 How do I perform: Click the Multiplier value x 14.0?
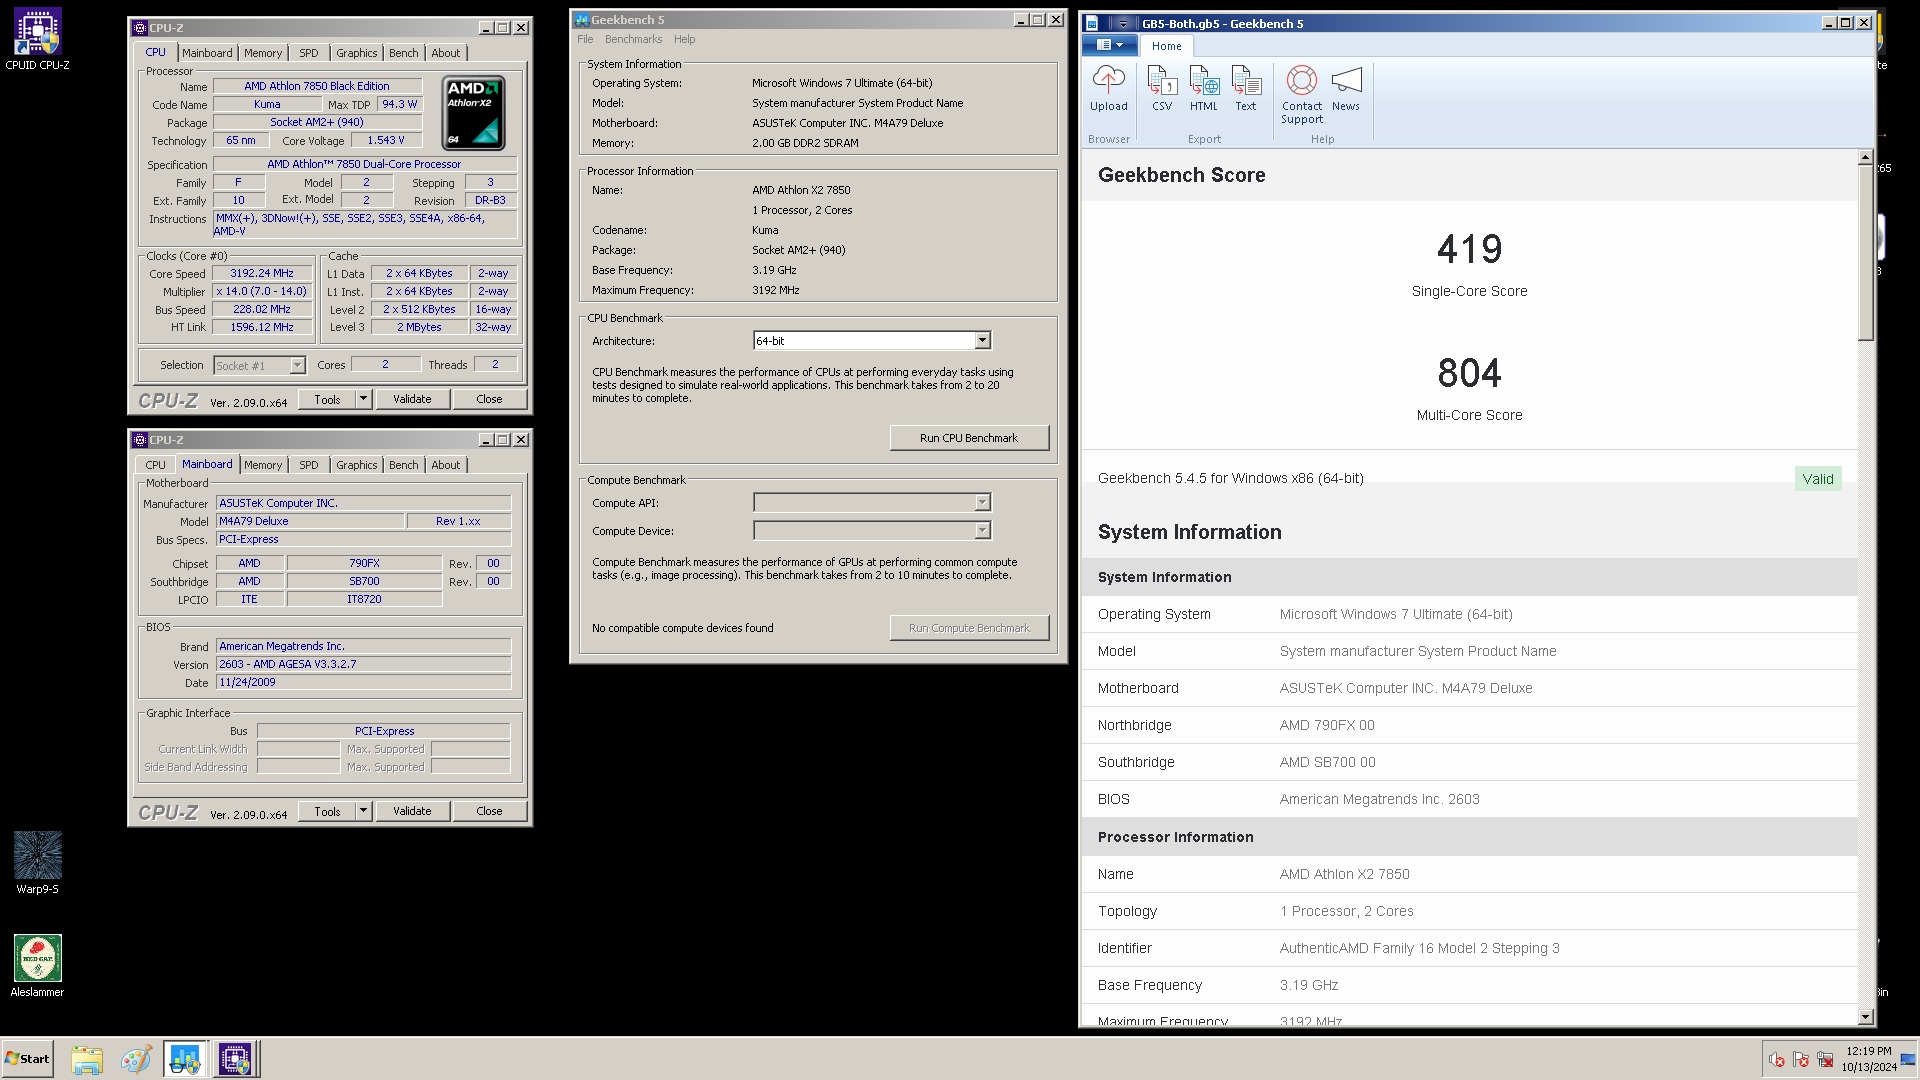click(262, 291)
